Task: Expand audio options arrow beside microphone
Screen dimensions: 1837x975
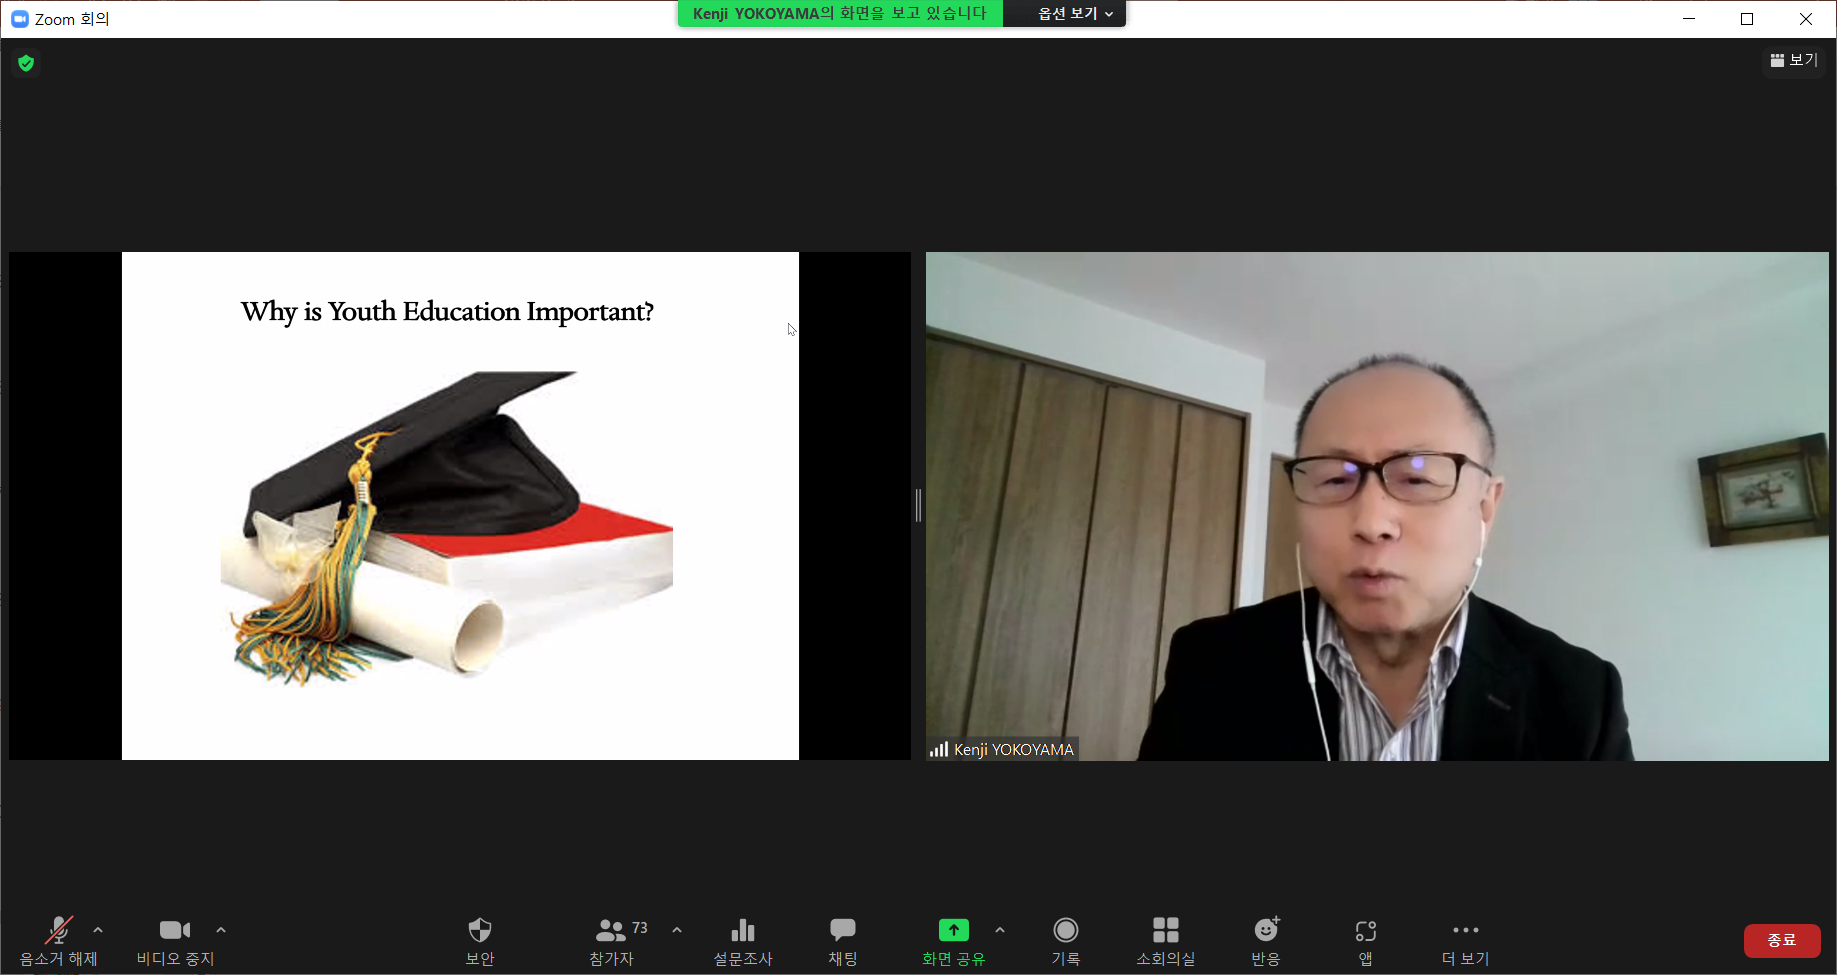Action: point(98,930)
